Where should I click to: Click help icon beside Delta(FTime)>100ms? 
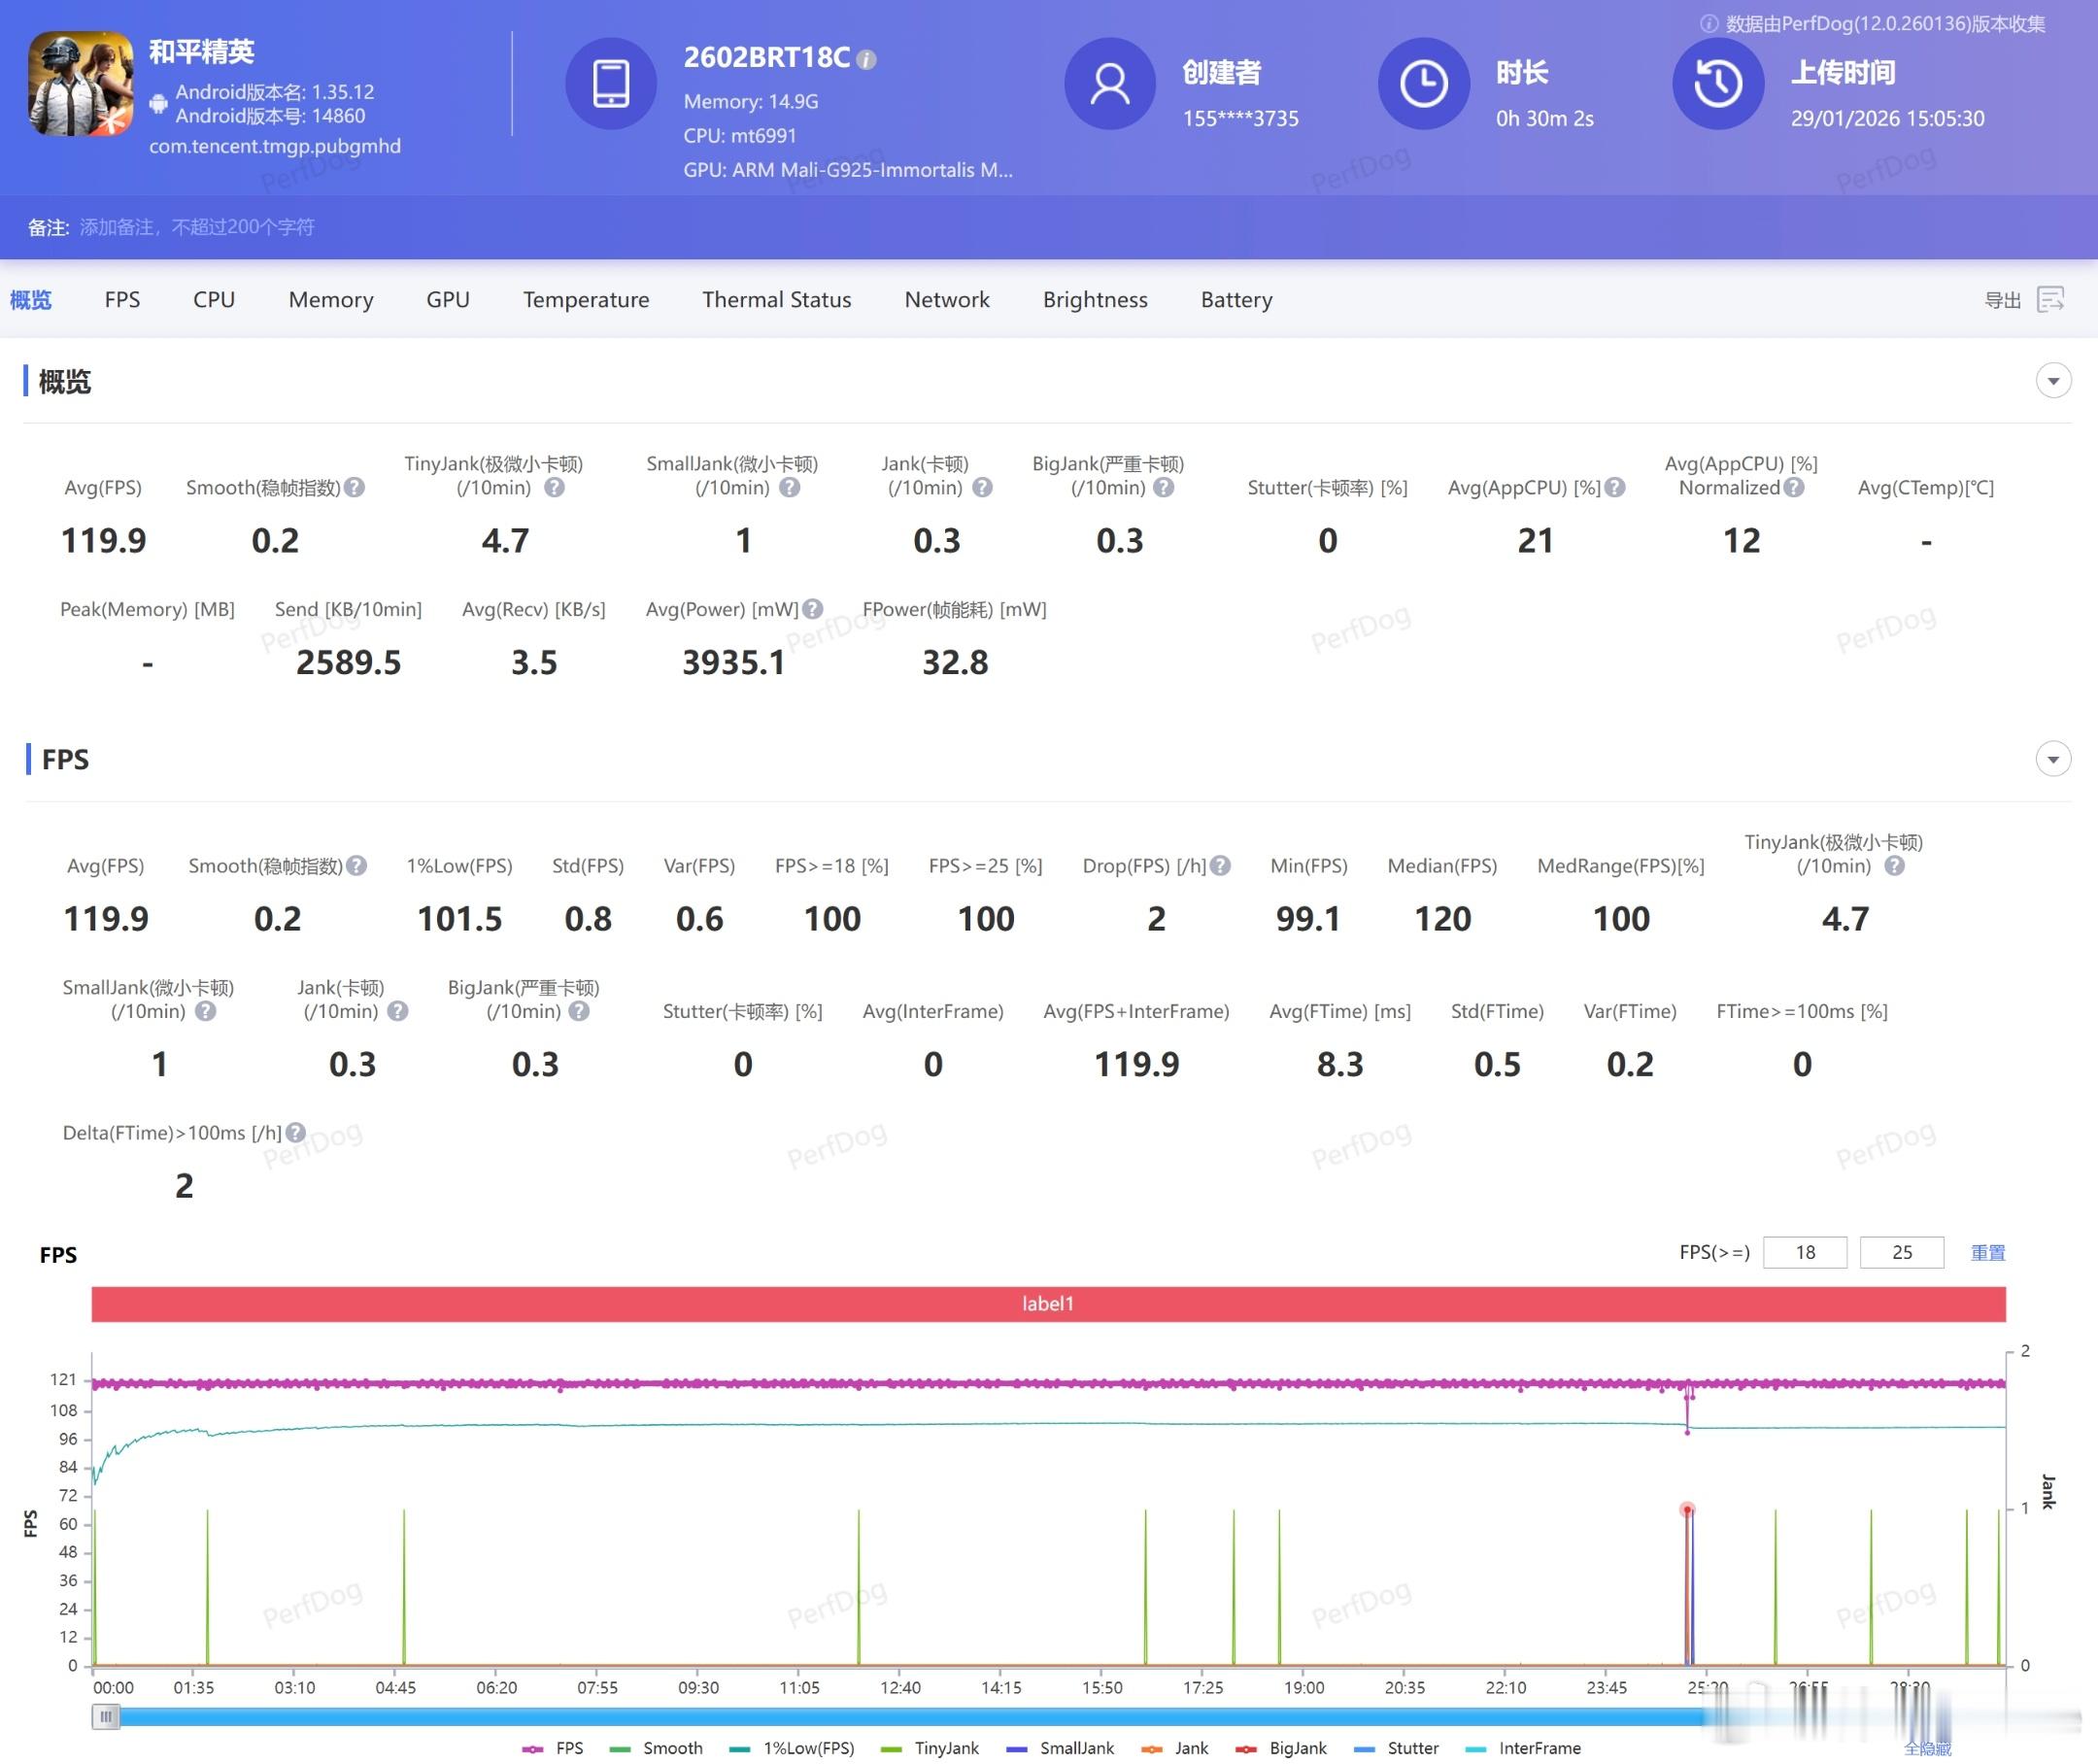tap(296, 1133)
